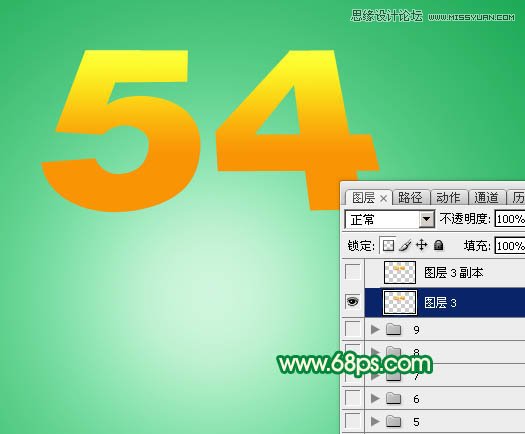The width and height of the screenshot is (525, 434).
Task: Hide 图层 3 using eye icon
Action: click(353, 302)
